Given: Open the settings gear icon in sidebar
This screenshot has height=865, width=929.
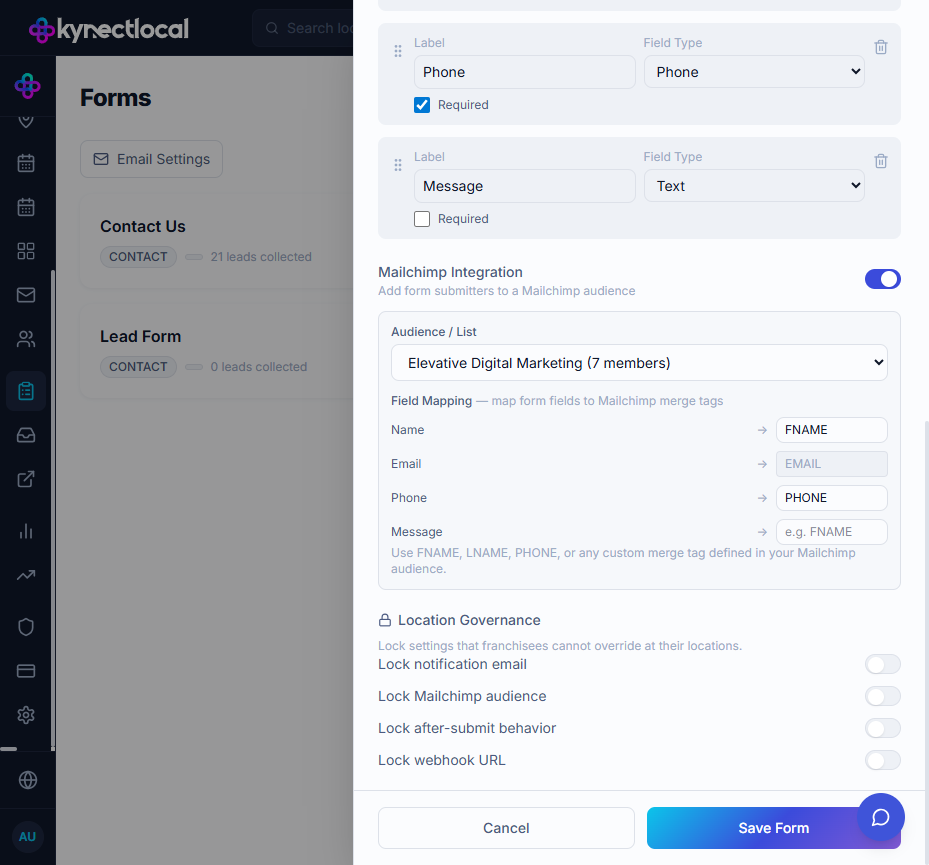Looking at the screenshot, I should click(x=26, y=715).
